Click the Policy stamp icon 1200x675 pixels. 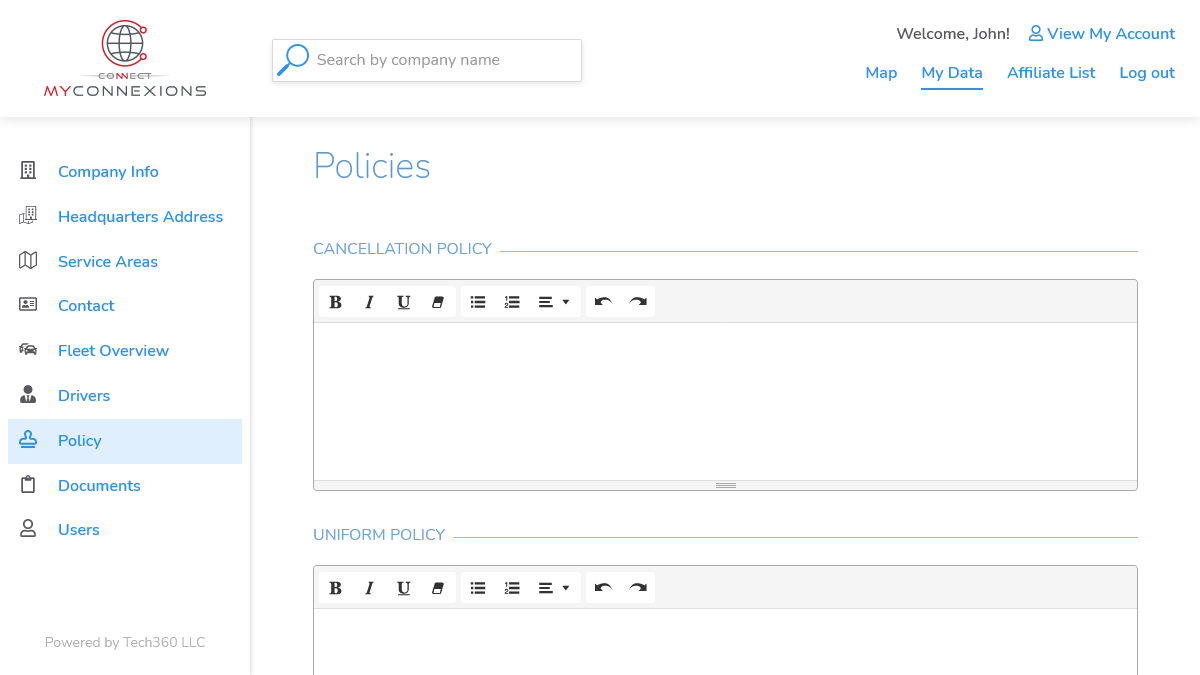pos(28,440)
